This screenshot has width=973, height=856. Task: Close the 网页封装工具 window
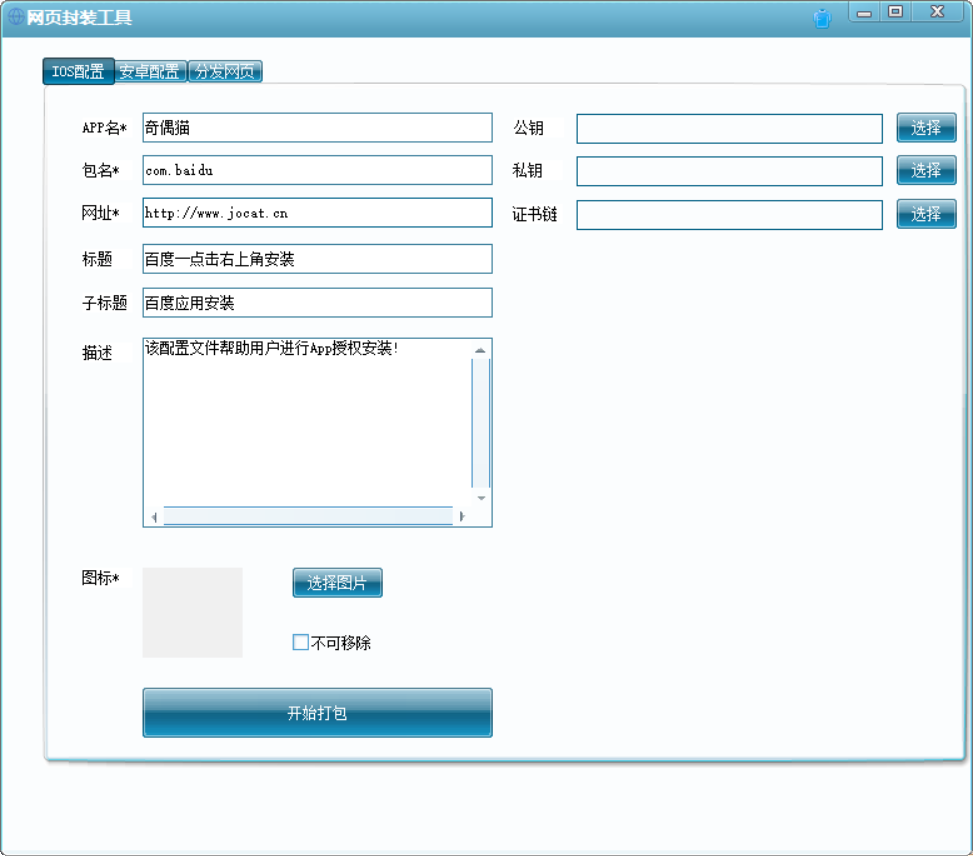(x=938, y=12)
